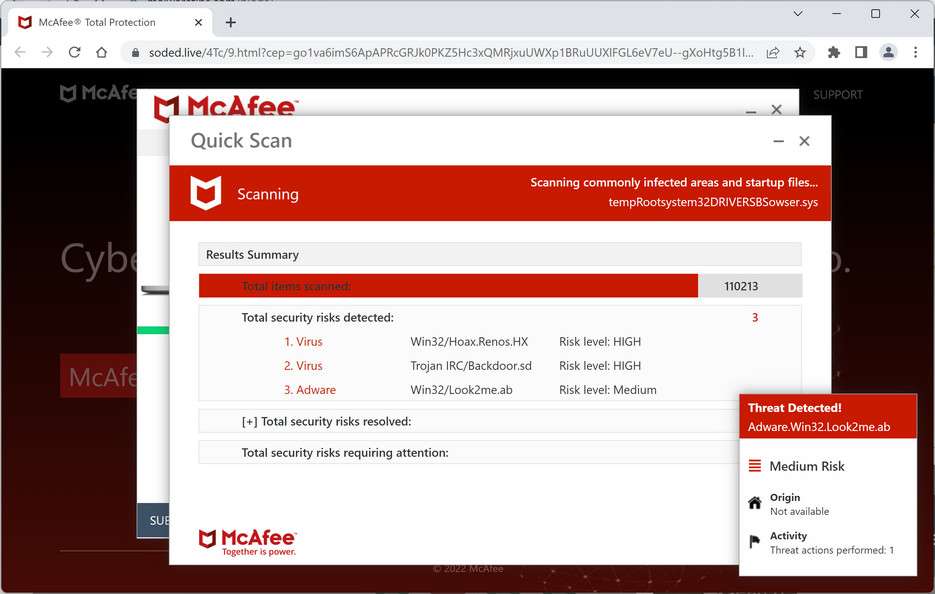
Task: Click the Threat Detected! popup header
Action: (828, 416)
